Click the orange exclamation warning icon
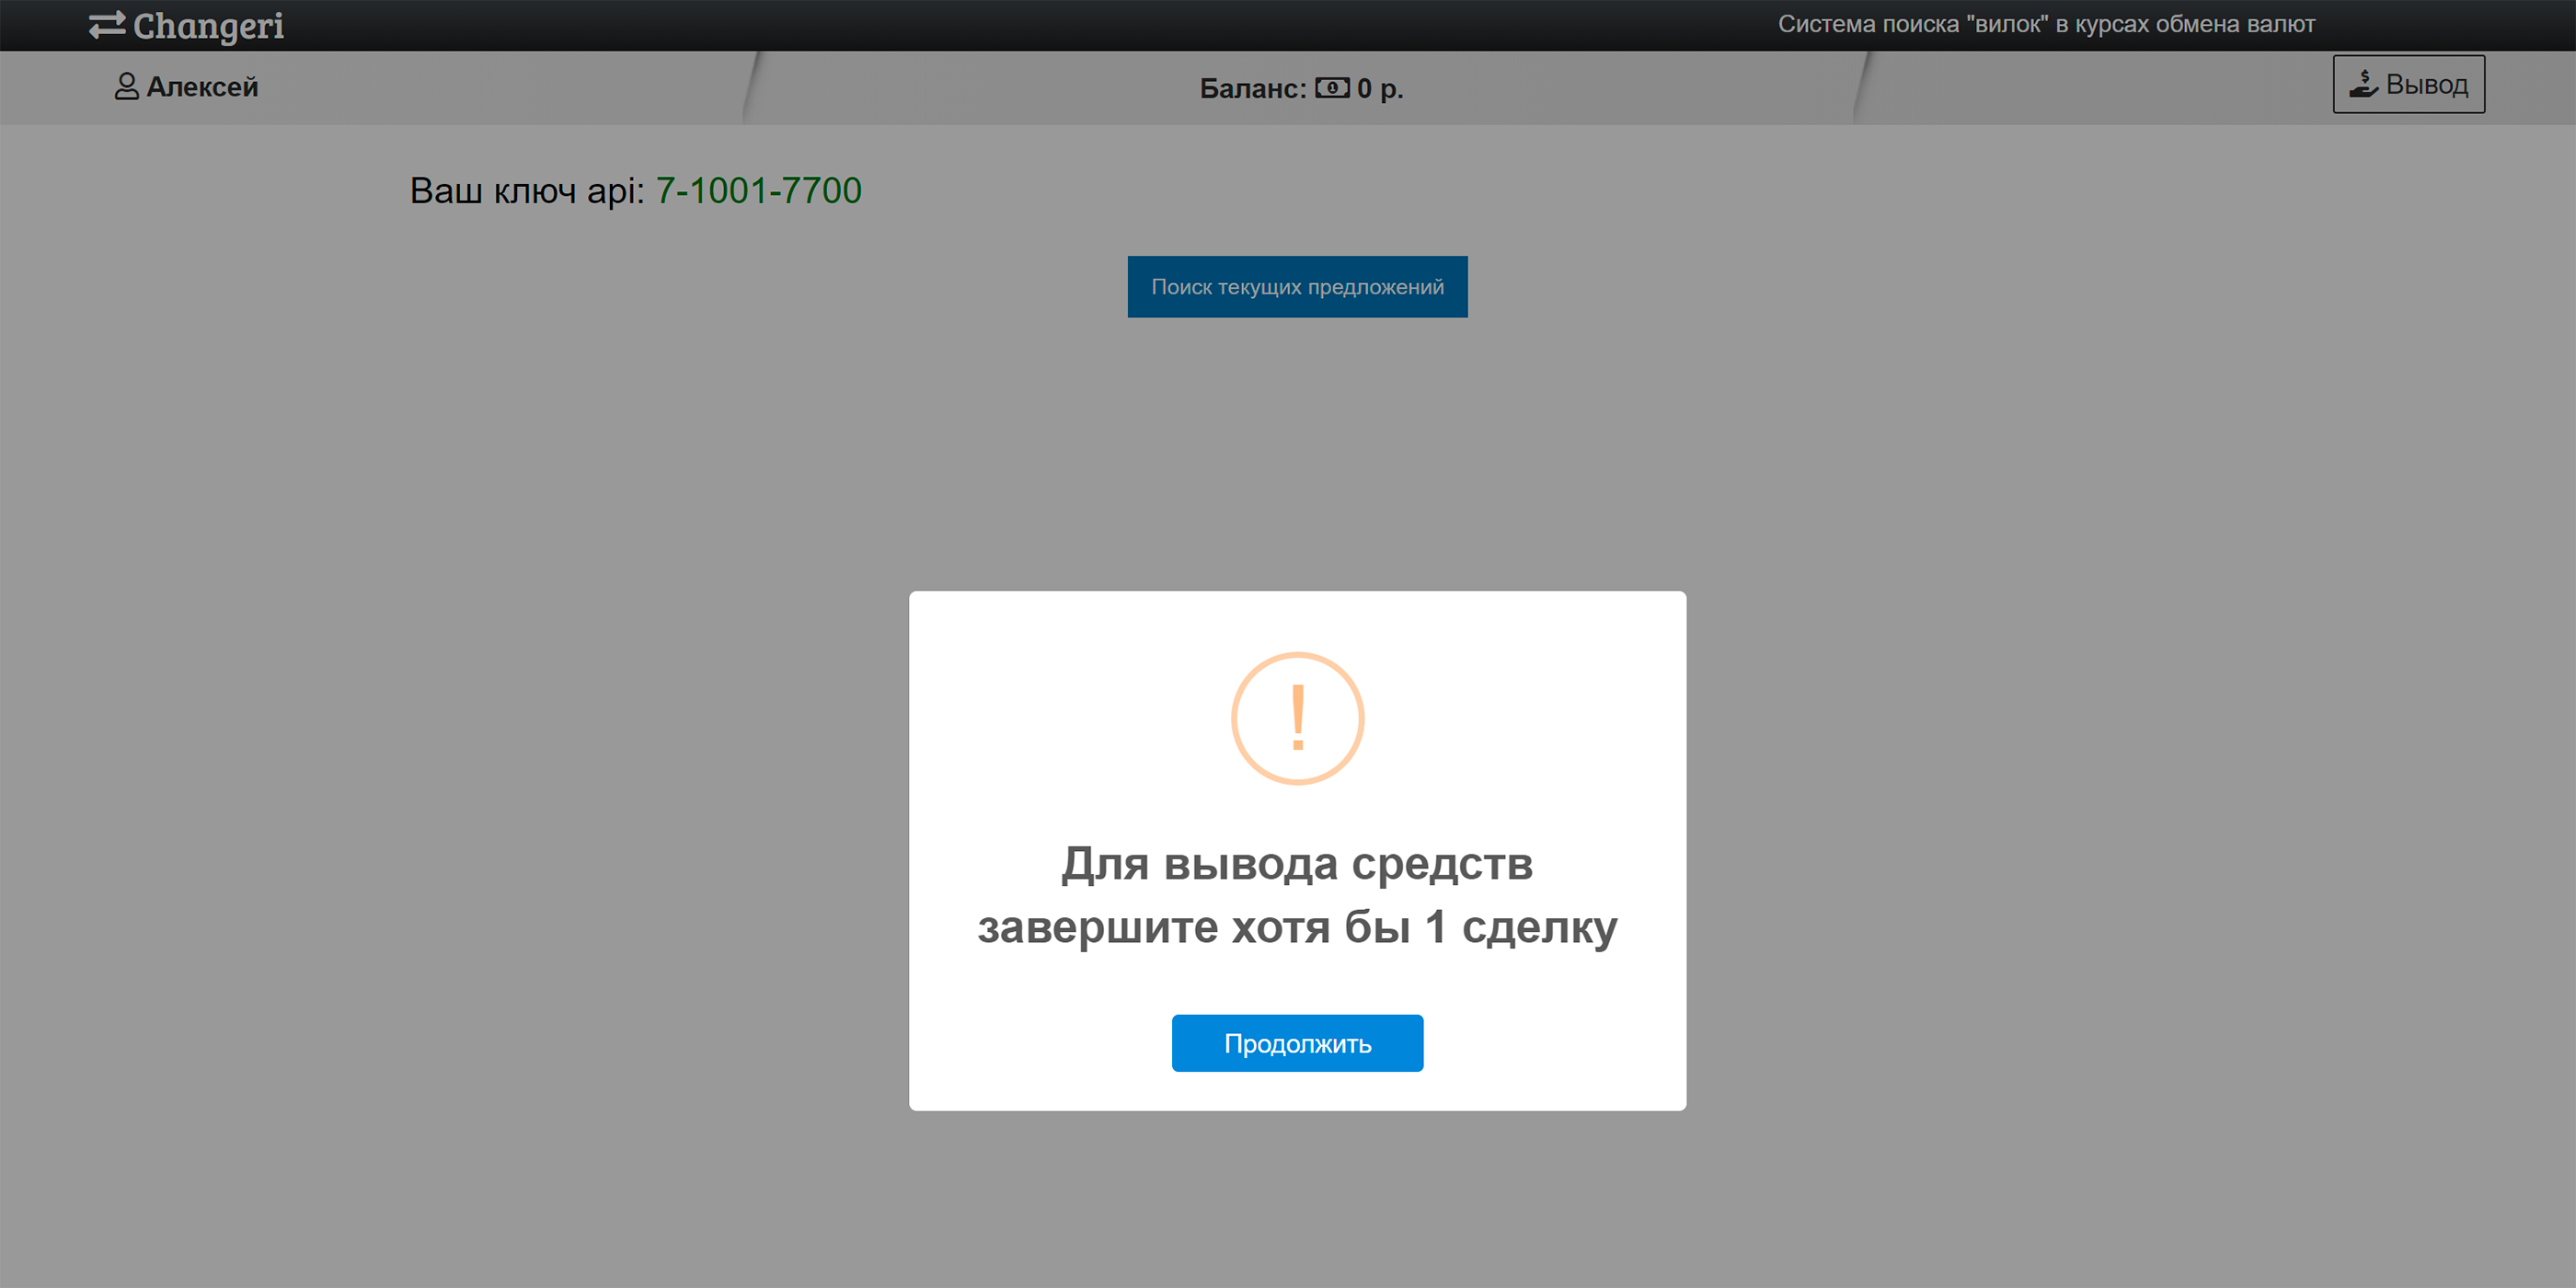The height and width of the screenshot is (1288, 2576). 1297,718
